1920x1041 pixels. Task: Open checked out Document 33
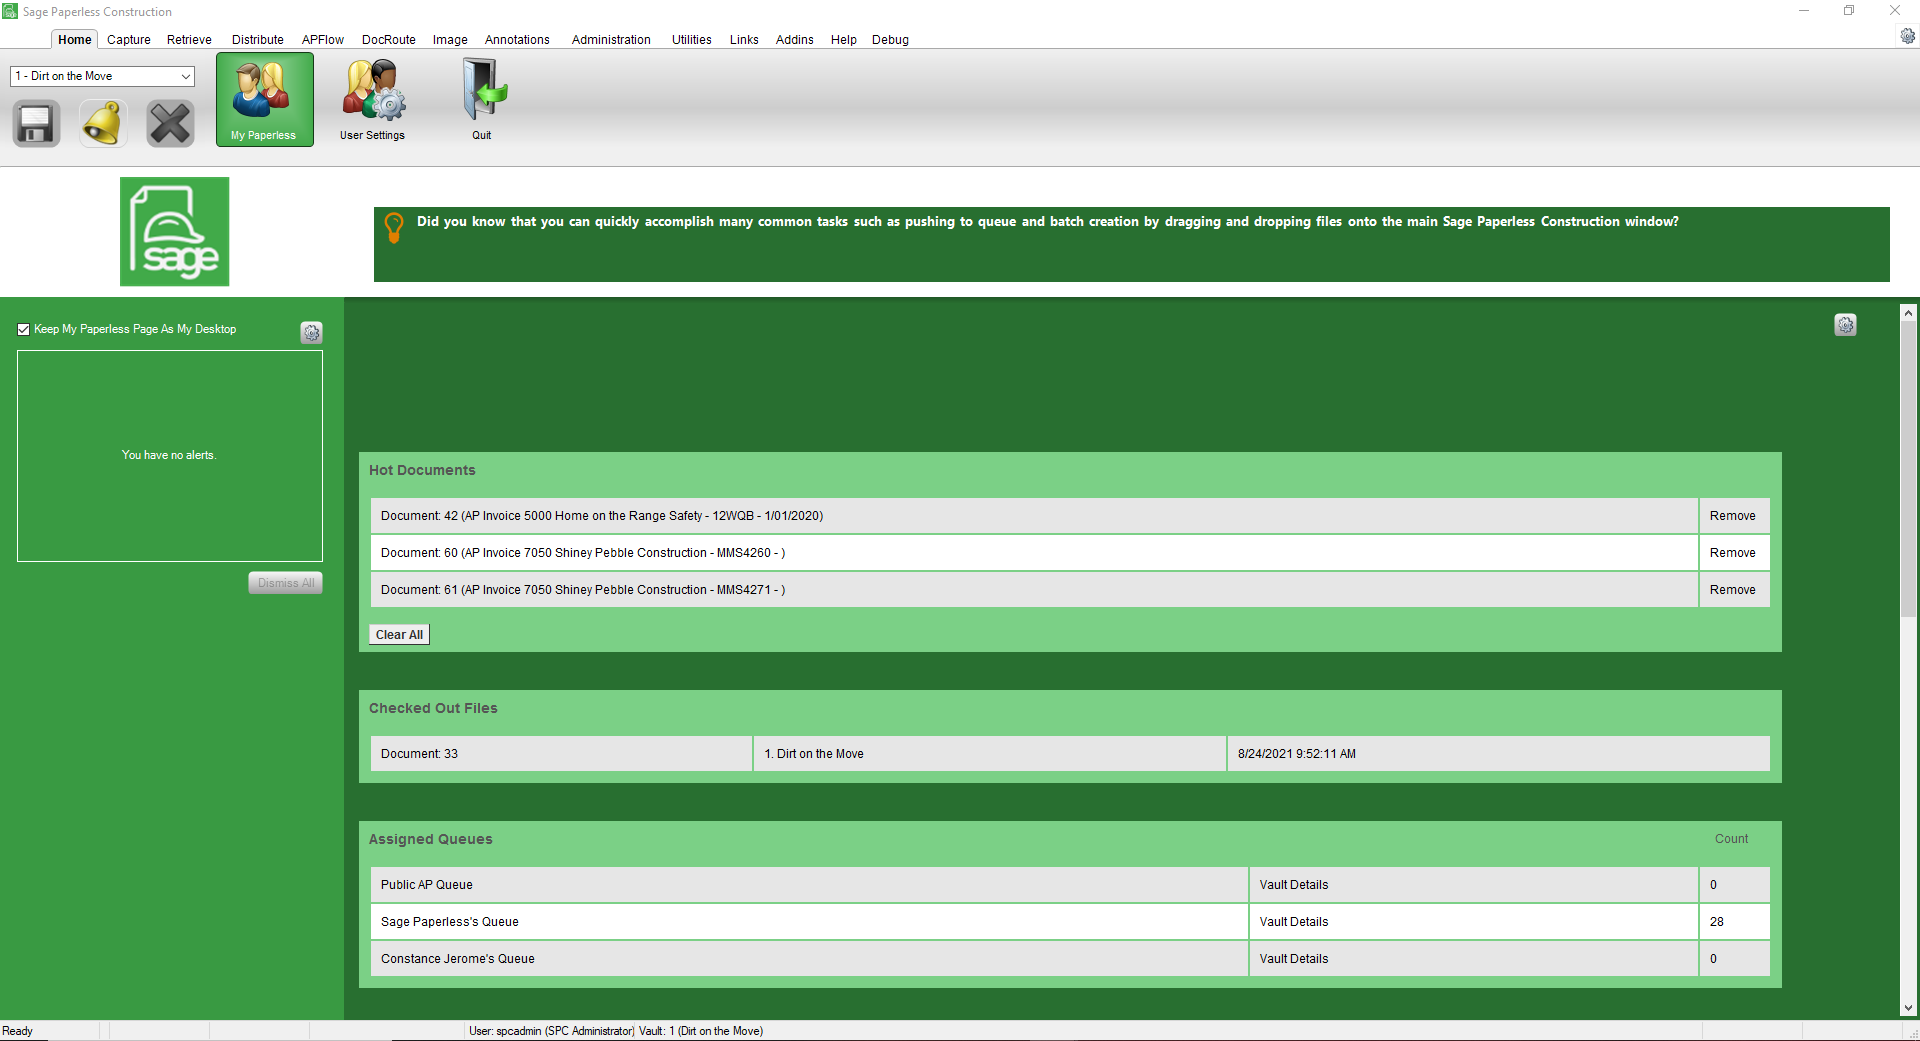[x=561, y=754]
